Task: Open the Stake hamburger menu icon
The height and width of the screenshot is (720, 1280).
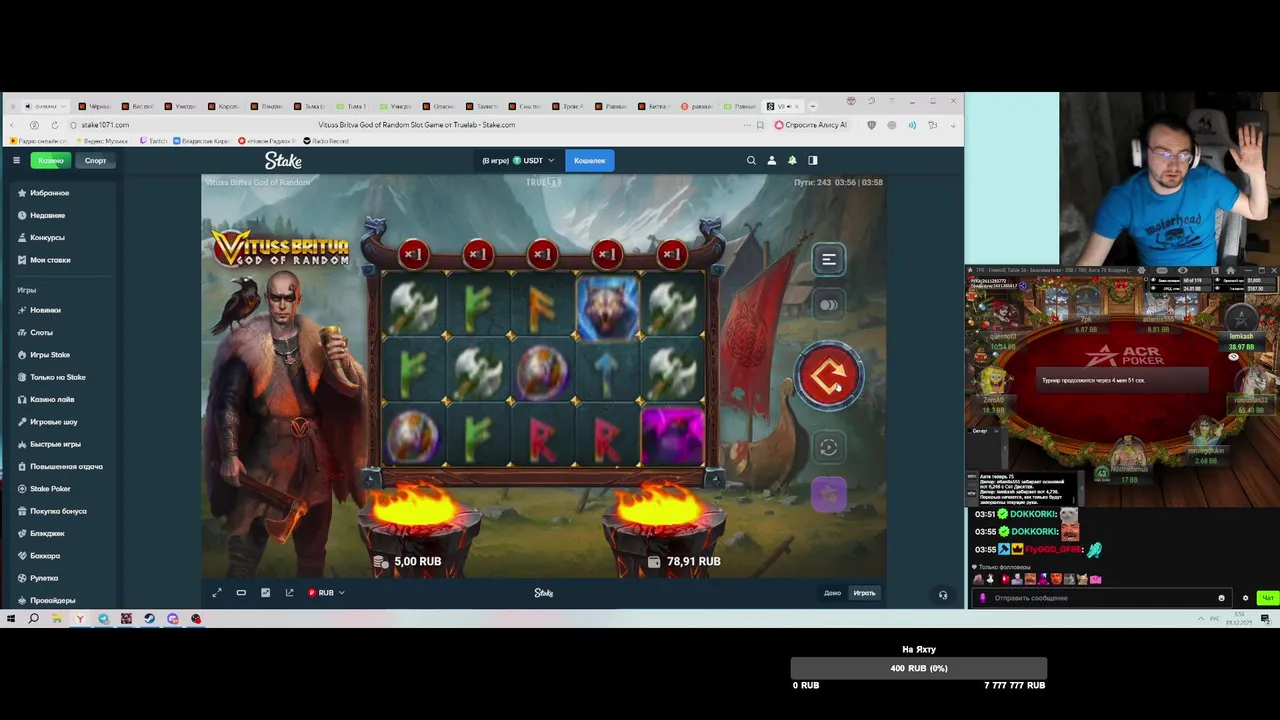Action: click(16, 160)
